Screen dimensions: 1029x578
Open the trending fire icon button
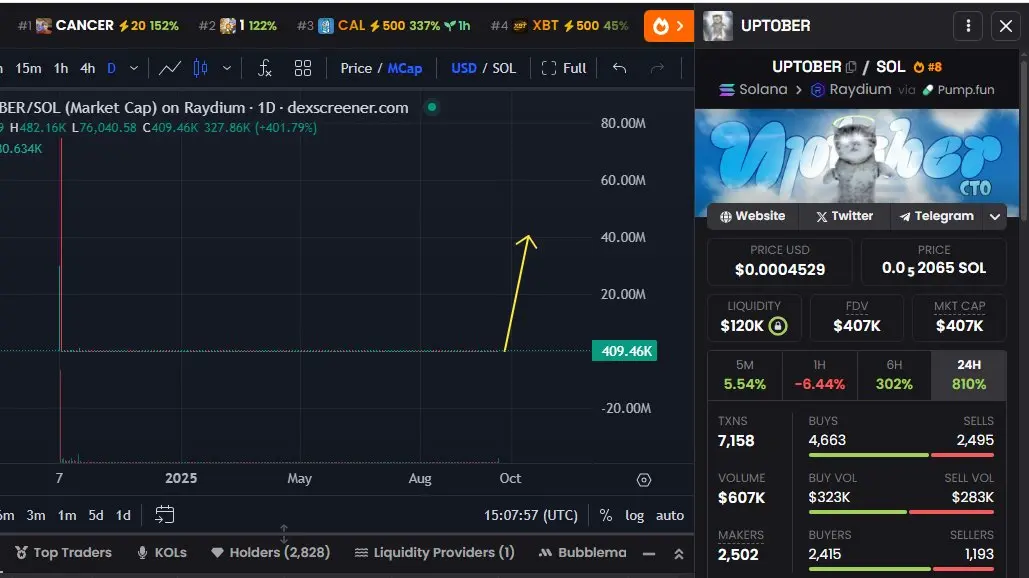click(668, 26)
